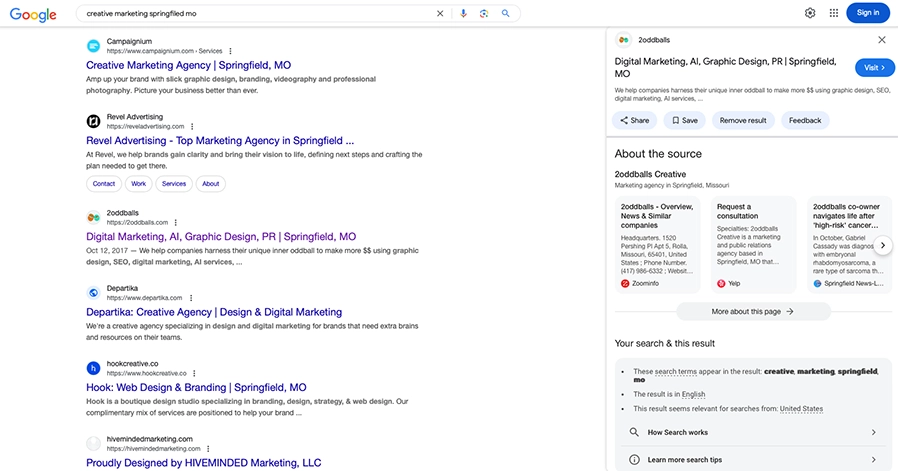The height and width of the screenshot is (471, 898).
Task: Click underlined 'United States' link
Action: coord(801,409)
